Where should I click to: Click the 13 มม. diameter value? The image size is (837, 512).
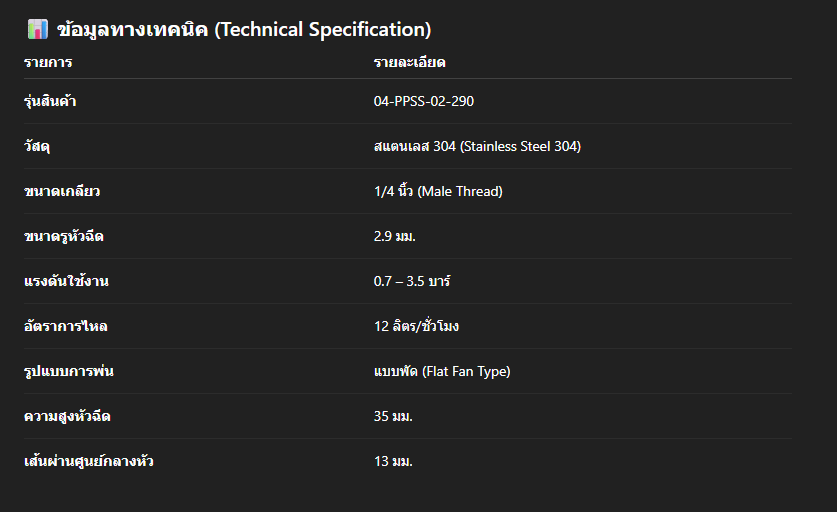(393, 461)
